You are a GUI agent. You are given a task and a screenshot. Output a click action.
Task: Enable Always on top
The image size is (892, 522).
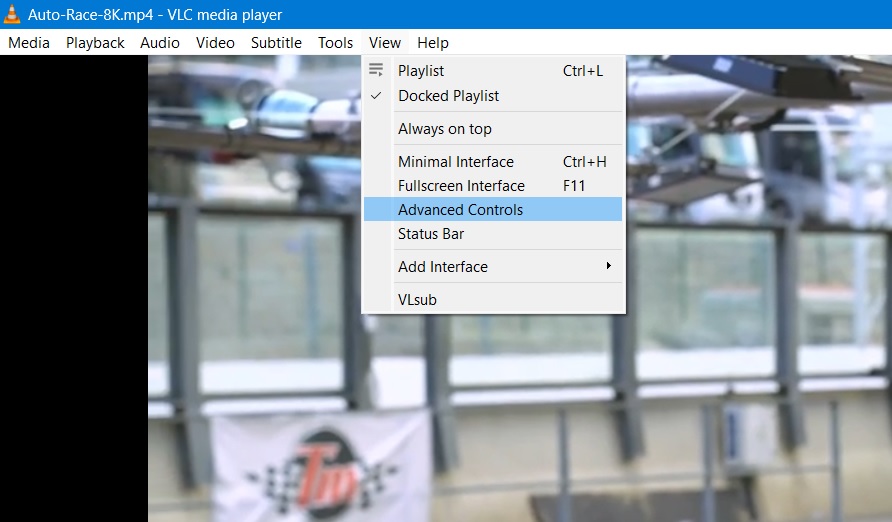(493, 129)
